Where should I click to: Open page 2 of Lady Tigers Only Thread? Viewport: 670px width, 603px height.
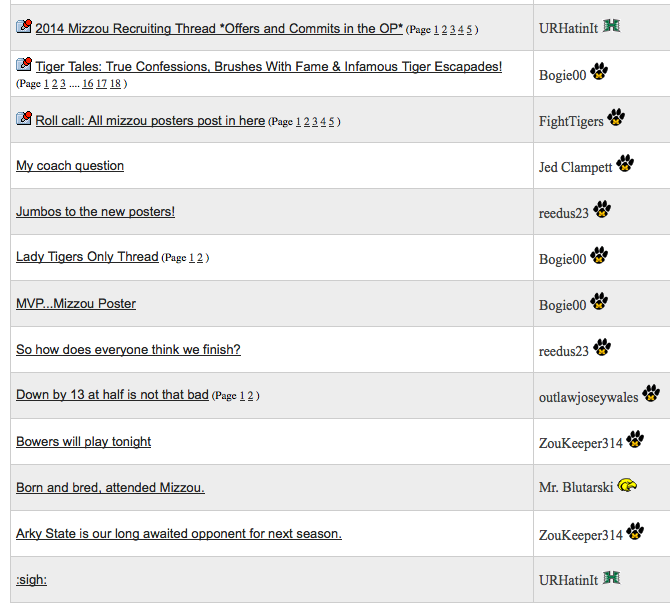200,258
